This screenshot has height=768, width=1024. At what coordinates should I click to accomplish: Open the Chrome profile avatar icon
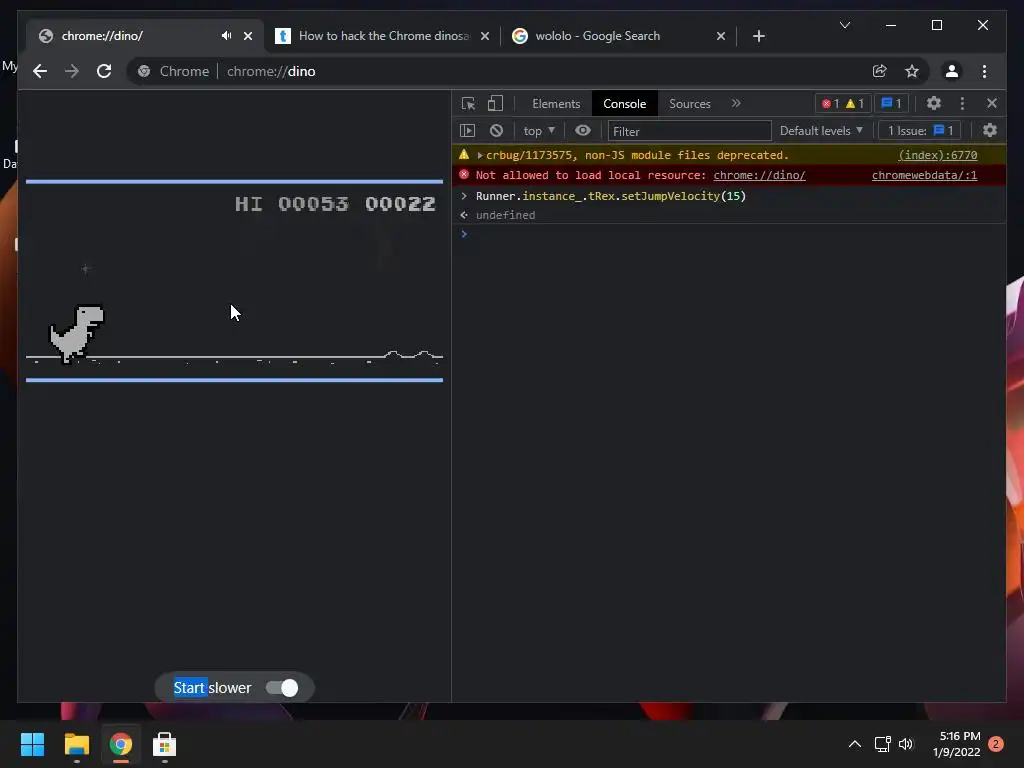pyautogui.click(x=952, y=71)
